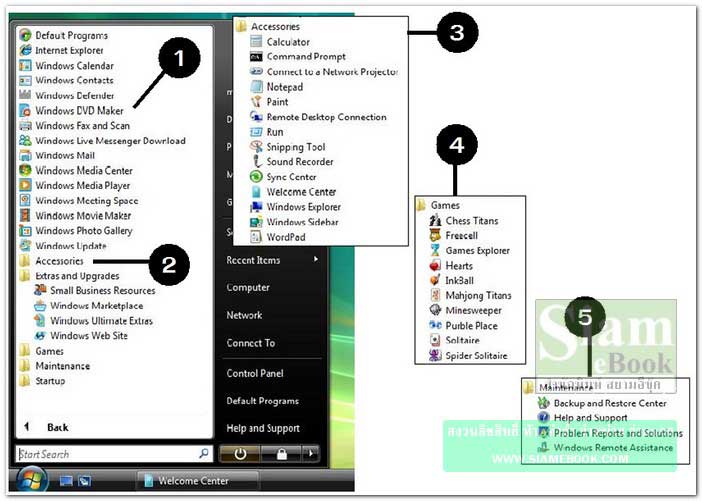Open Windows Marketplace

pyautogui.click(x=89, y=306)
